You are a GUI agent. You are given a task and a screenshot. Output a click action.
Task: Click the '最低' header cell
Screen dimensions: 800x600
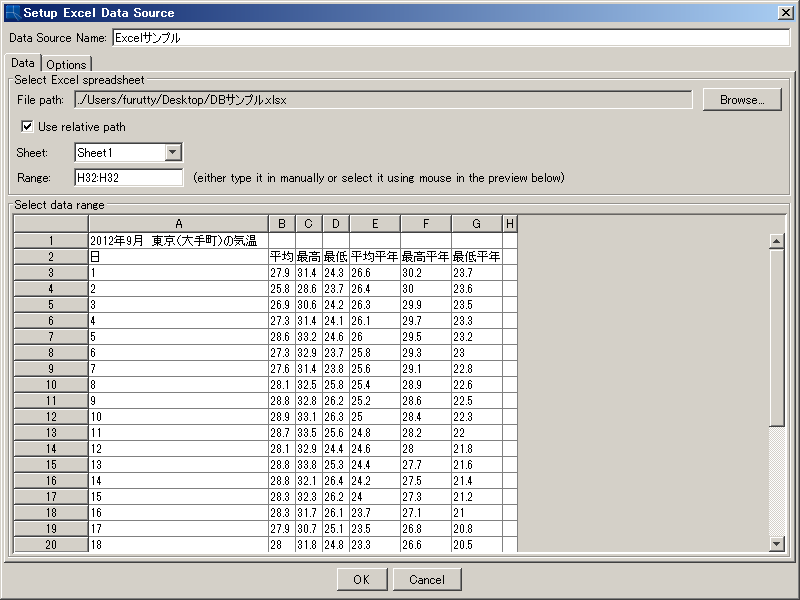(x=336, y=257)
